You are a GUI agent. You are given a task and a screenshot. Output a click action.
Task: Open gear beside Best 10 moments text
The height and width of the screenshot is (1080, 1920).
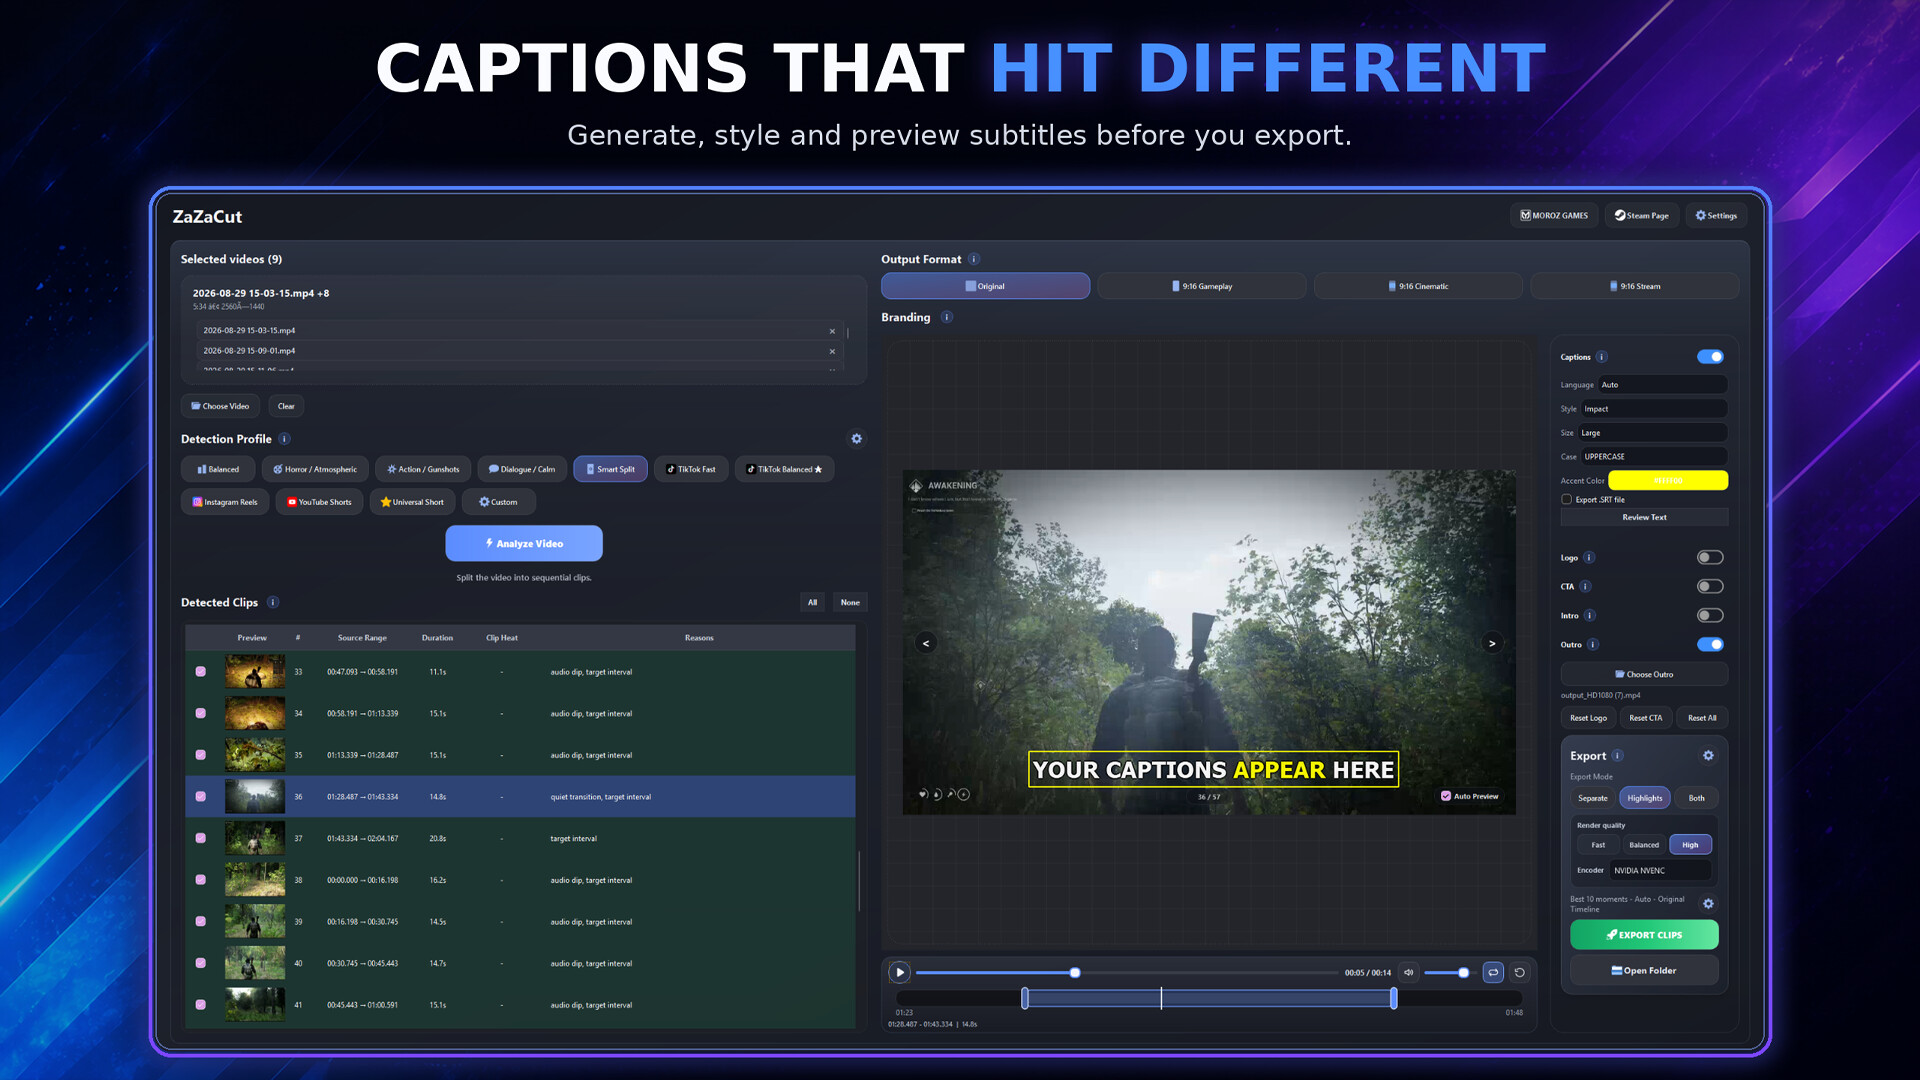point(1708,904)
